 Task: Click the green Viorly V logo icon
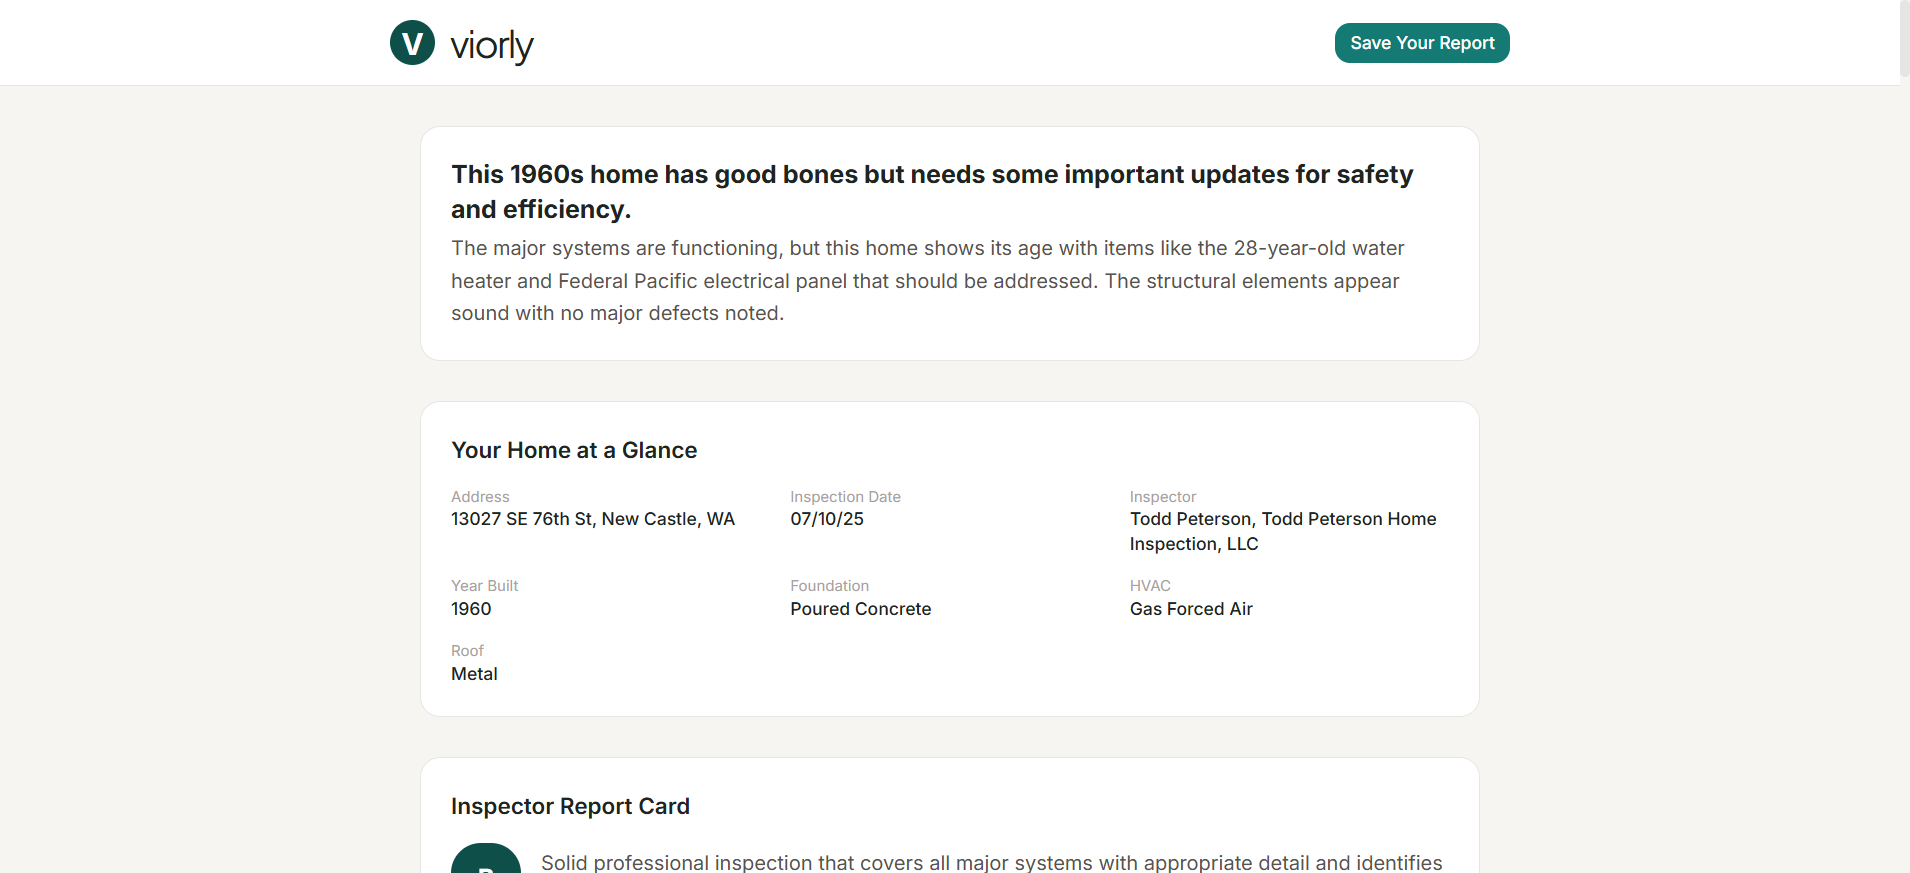point(412,43)
